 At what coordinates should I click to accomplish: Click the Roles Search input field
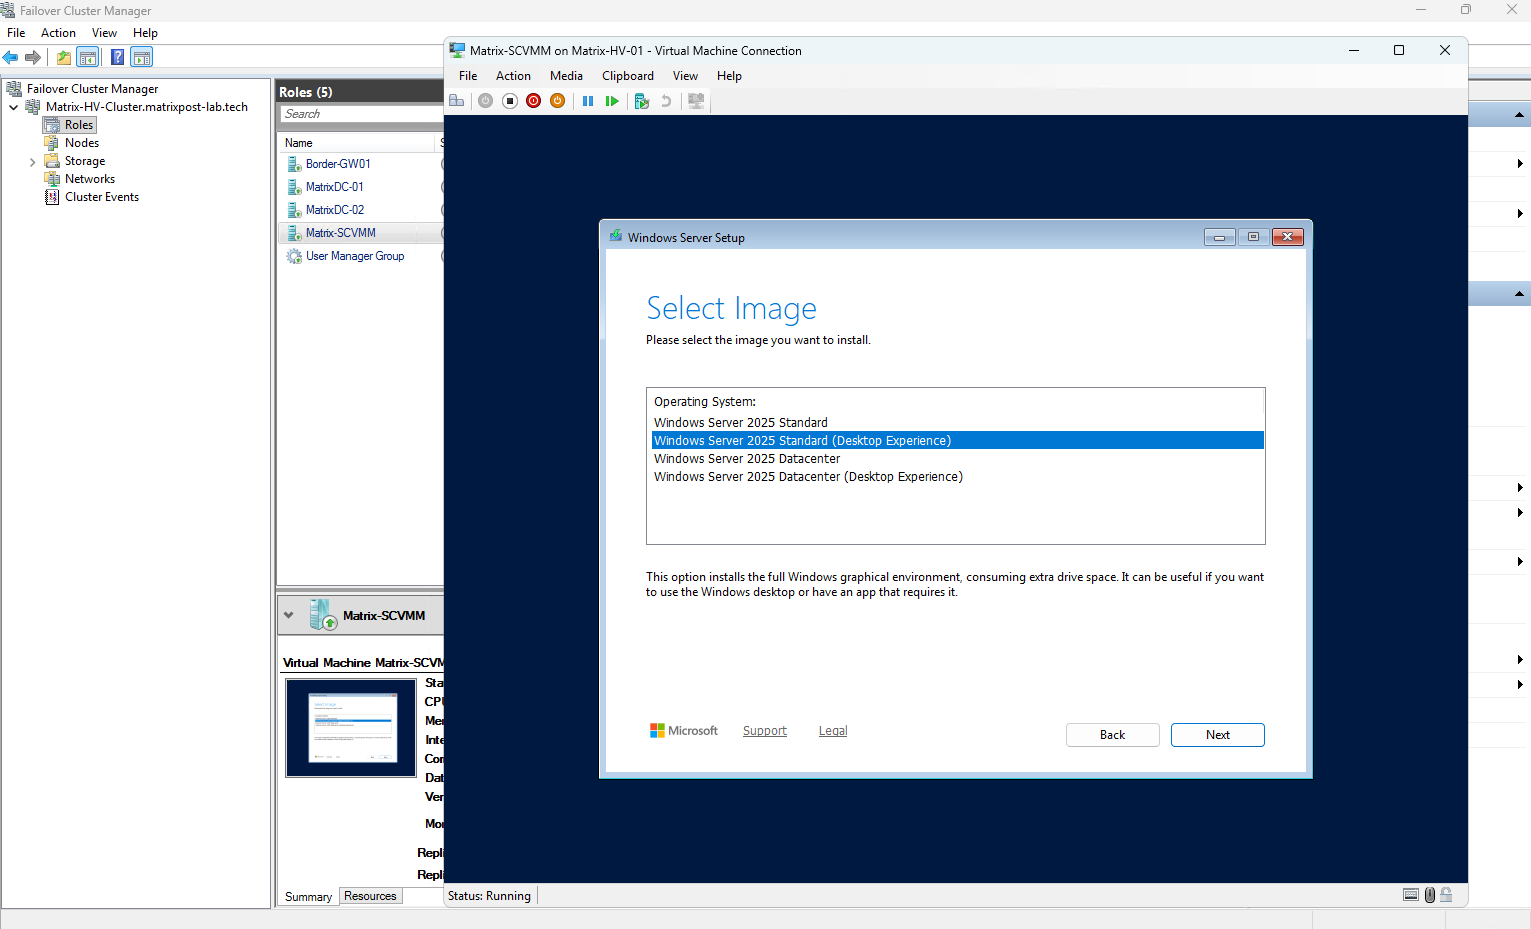361,114
